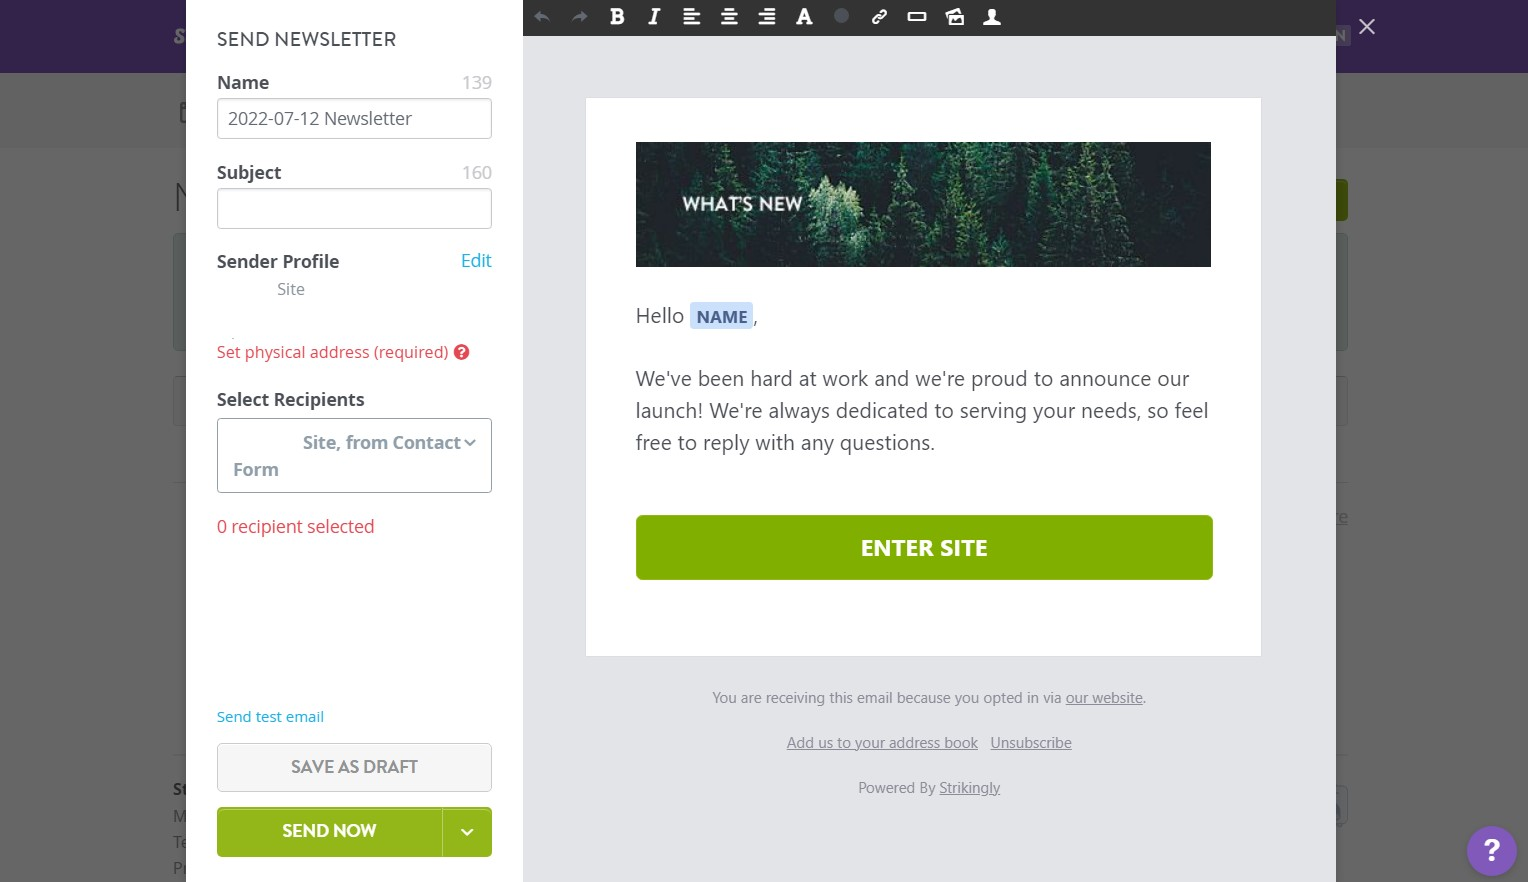Edit the Sender Profile settings
The width and height of the screenshot is (1528, 882).
[x=476, y=260]
